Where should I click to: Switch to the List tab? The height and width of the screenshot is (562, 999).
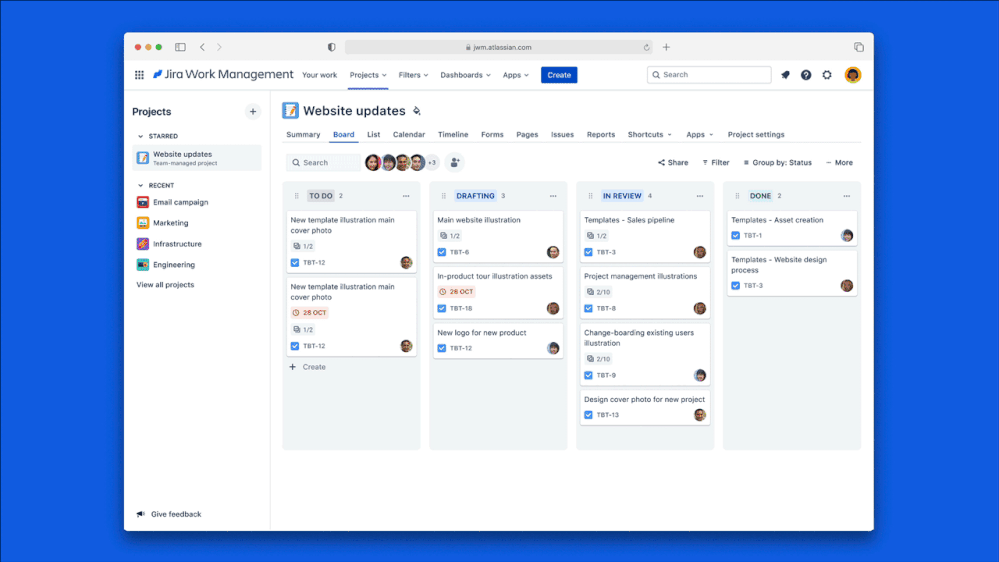[373, 134]
